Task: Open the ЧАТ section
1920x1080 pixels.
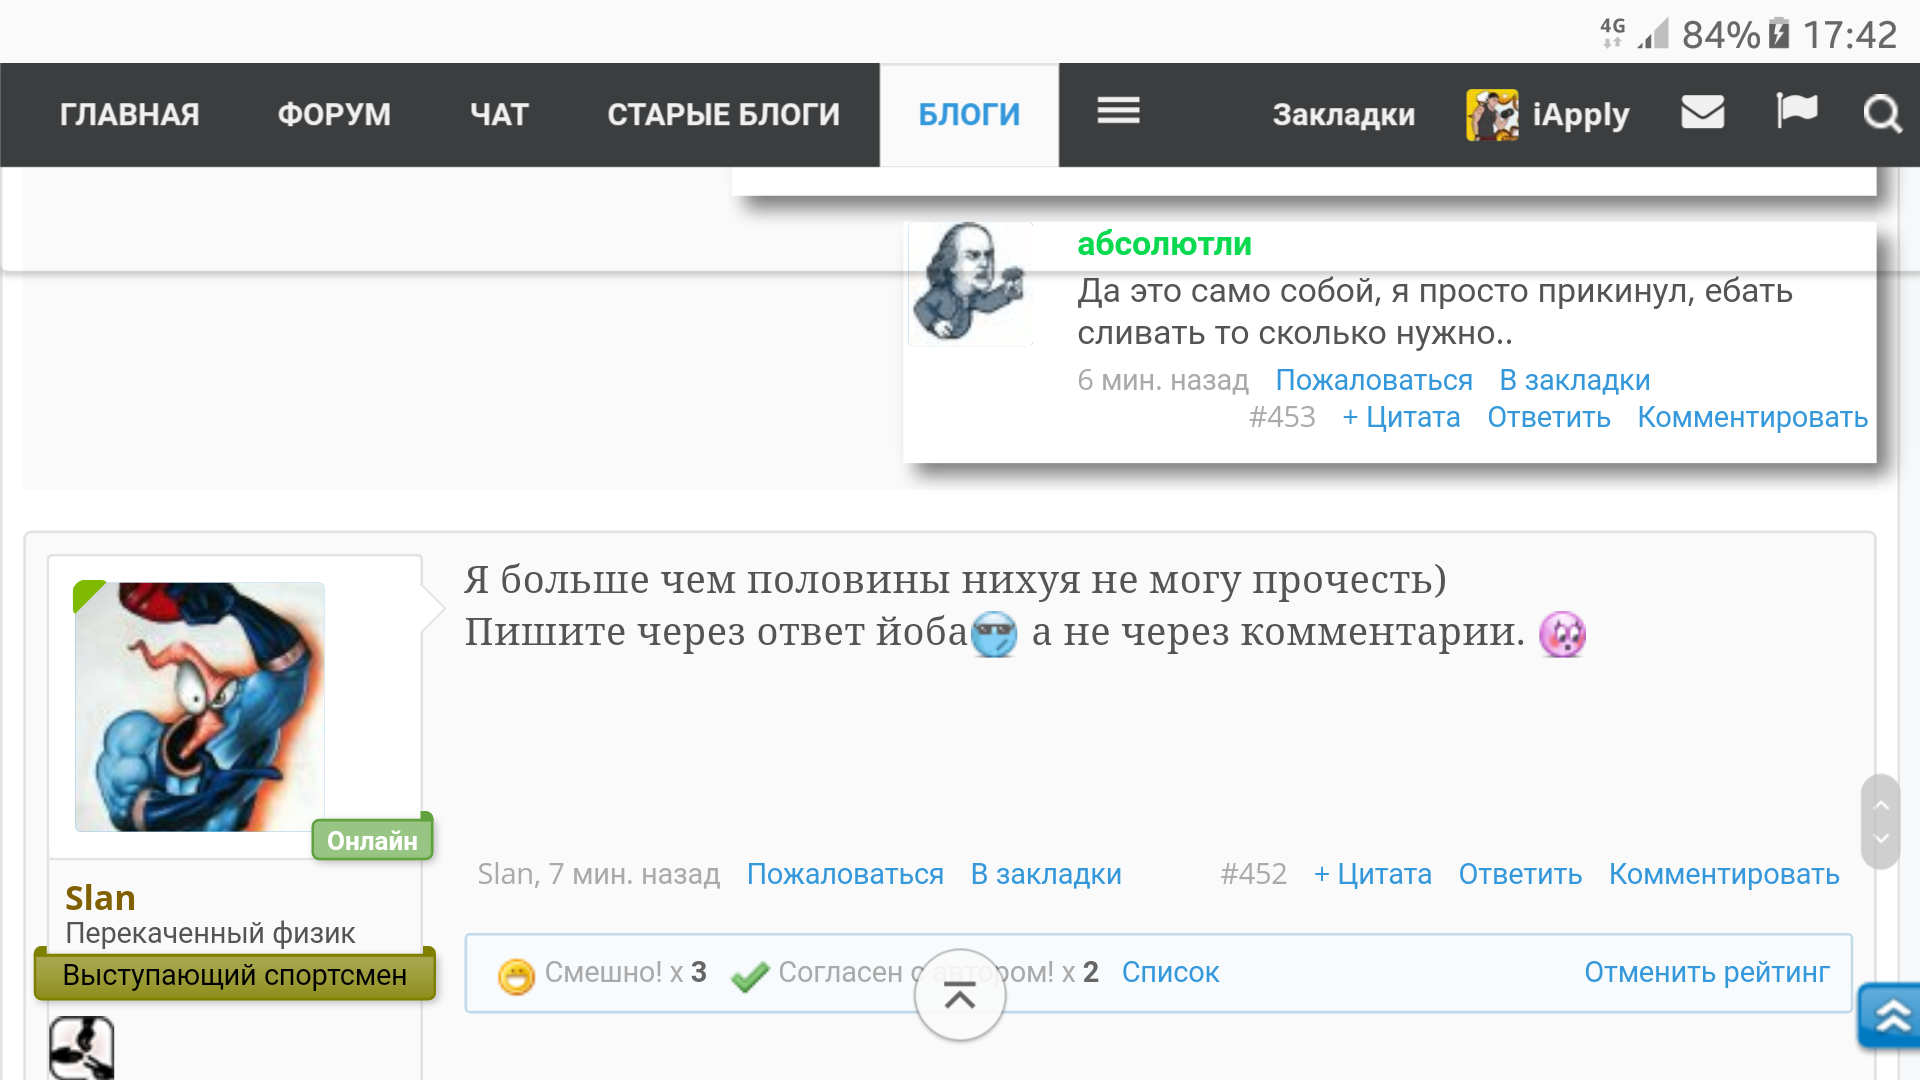Action: [499, 115]
